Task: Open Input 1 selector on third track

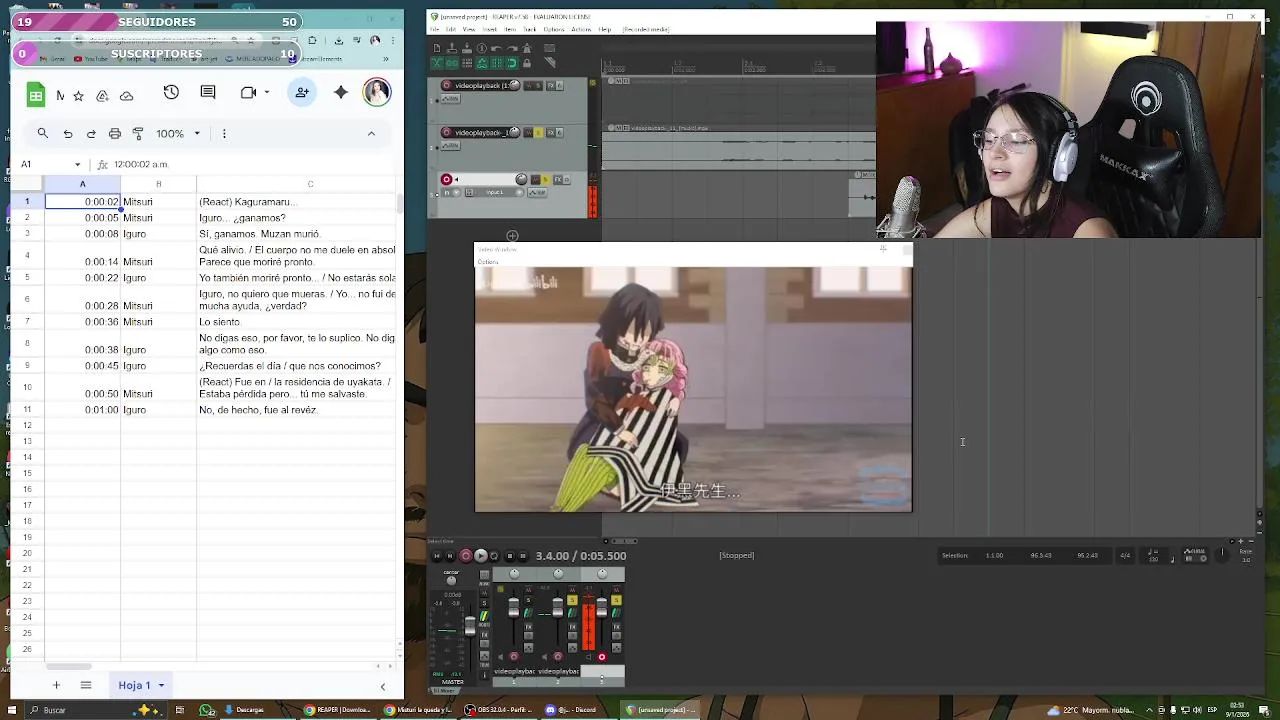Action: coord(495,192)
